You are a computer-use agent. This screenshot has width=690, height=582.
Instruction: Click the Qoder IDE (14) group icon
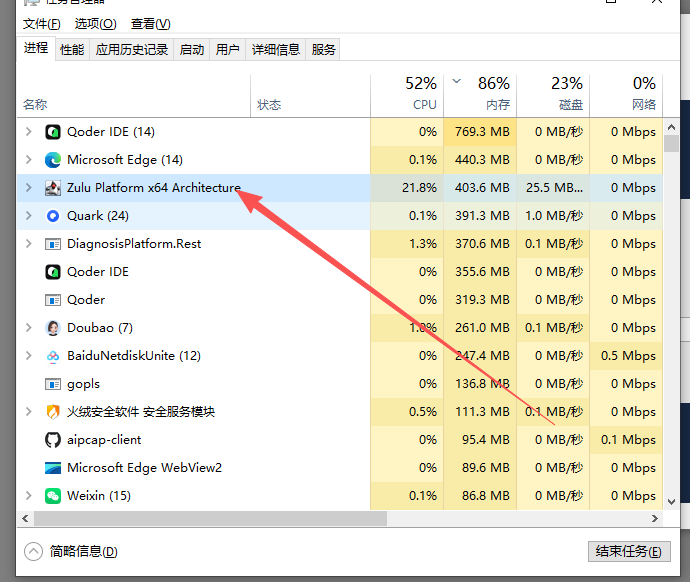coord(53,132)
